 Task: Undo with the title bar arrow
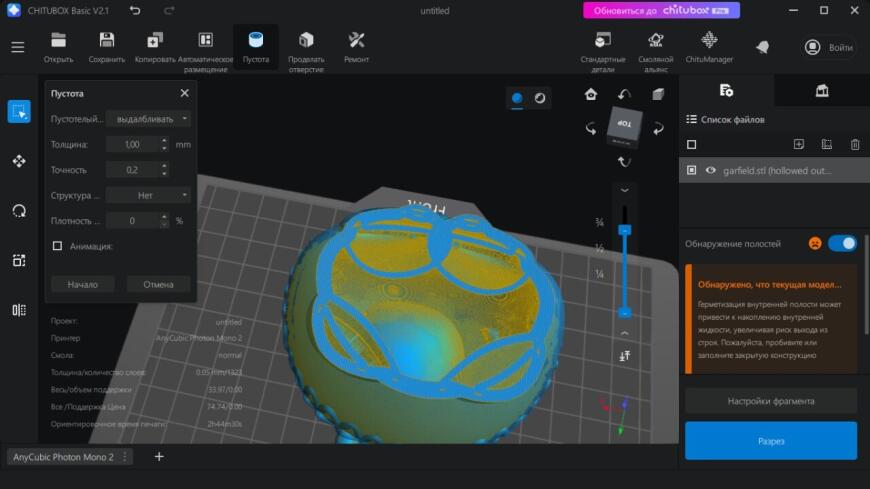[135, 10]
